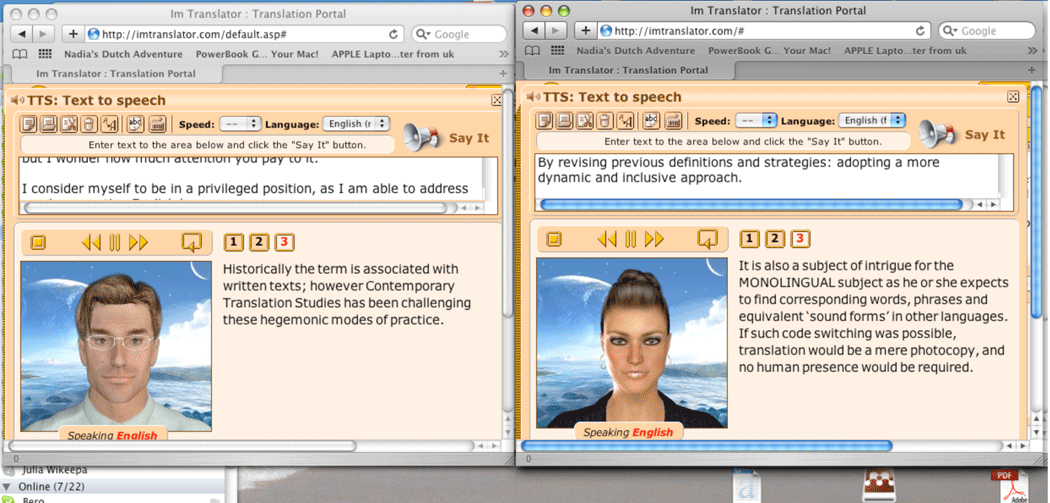The height and width of the screenshot is (503, 1050).
Task: Stop playback in the right TTS player
Action: 554,238
